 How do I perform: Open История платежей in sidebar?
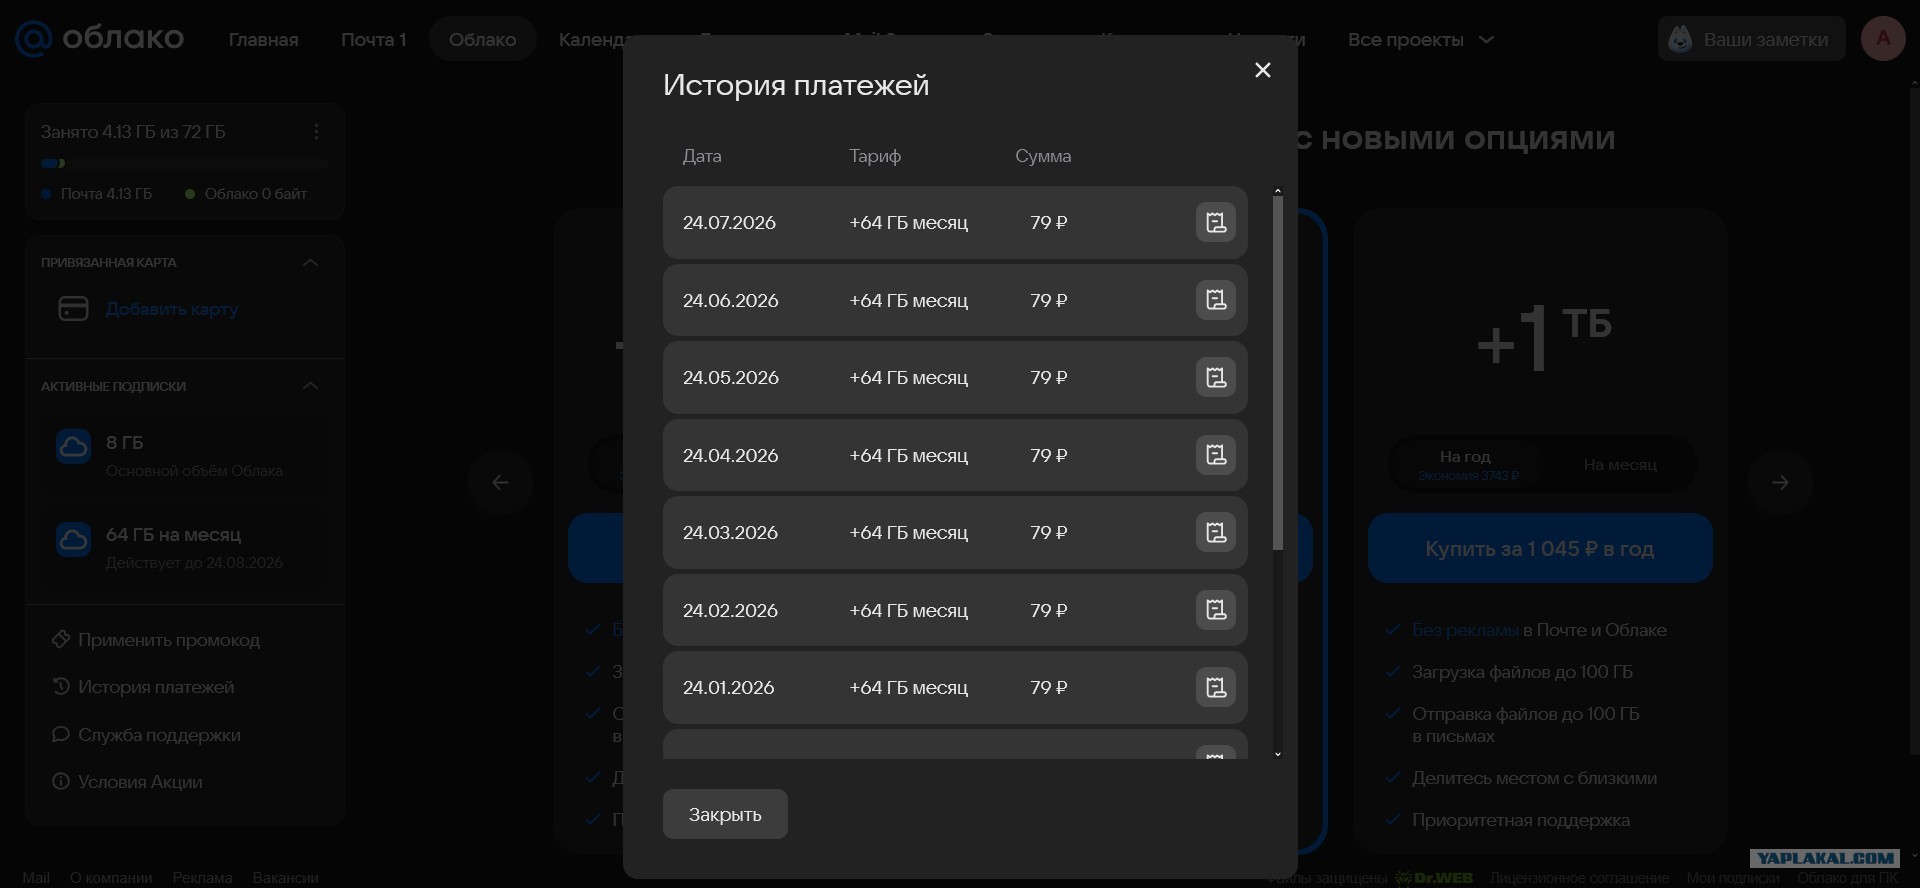coord(156,687)
